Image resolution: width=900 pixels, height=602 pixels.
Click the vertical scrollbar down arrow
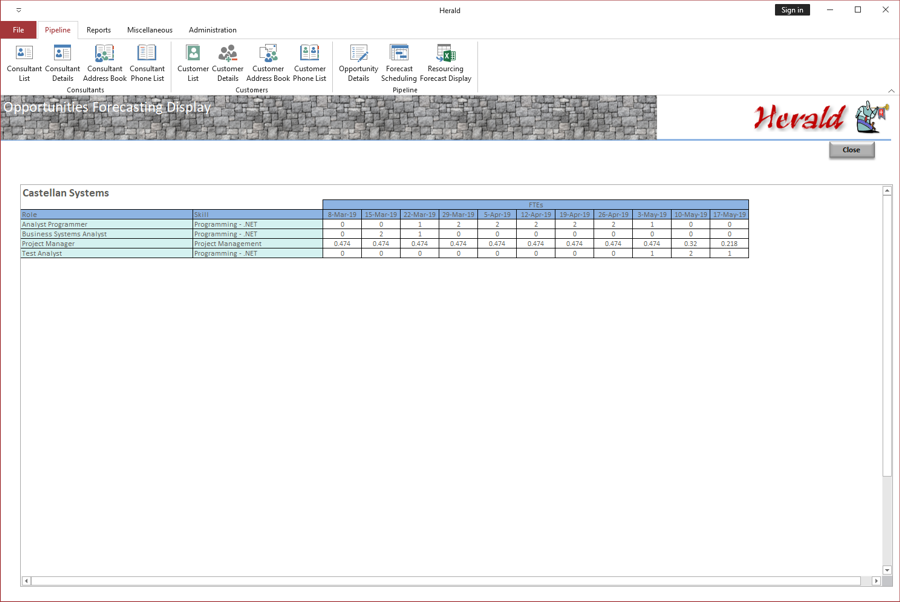tap(887, 570)
